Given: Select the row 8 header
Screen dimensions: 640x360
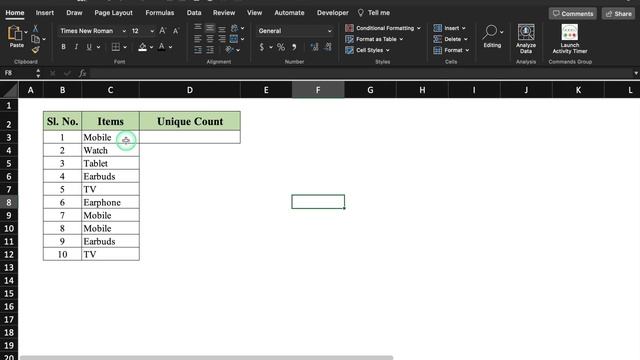Looking at the screenshot, I should click(9, 202).
